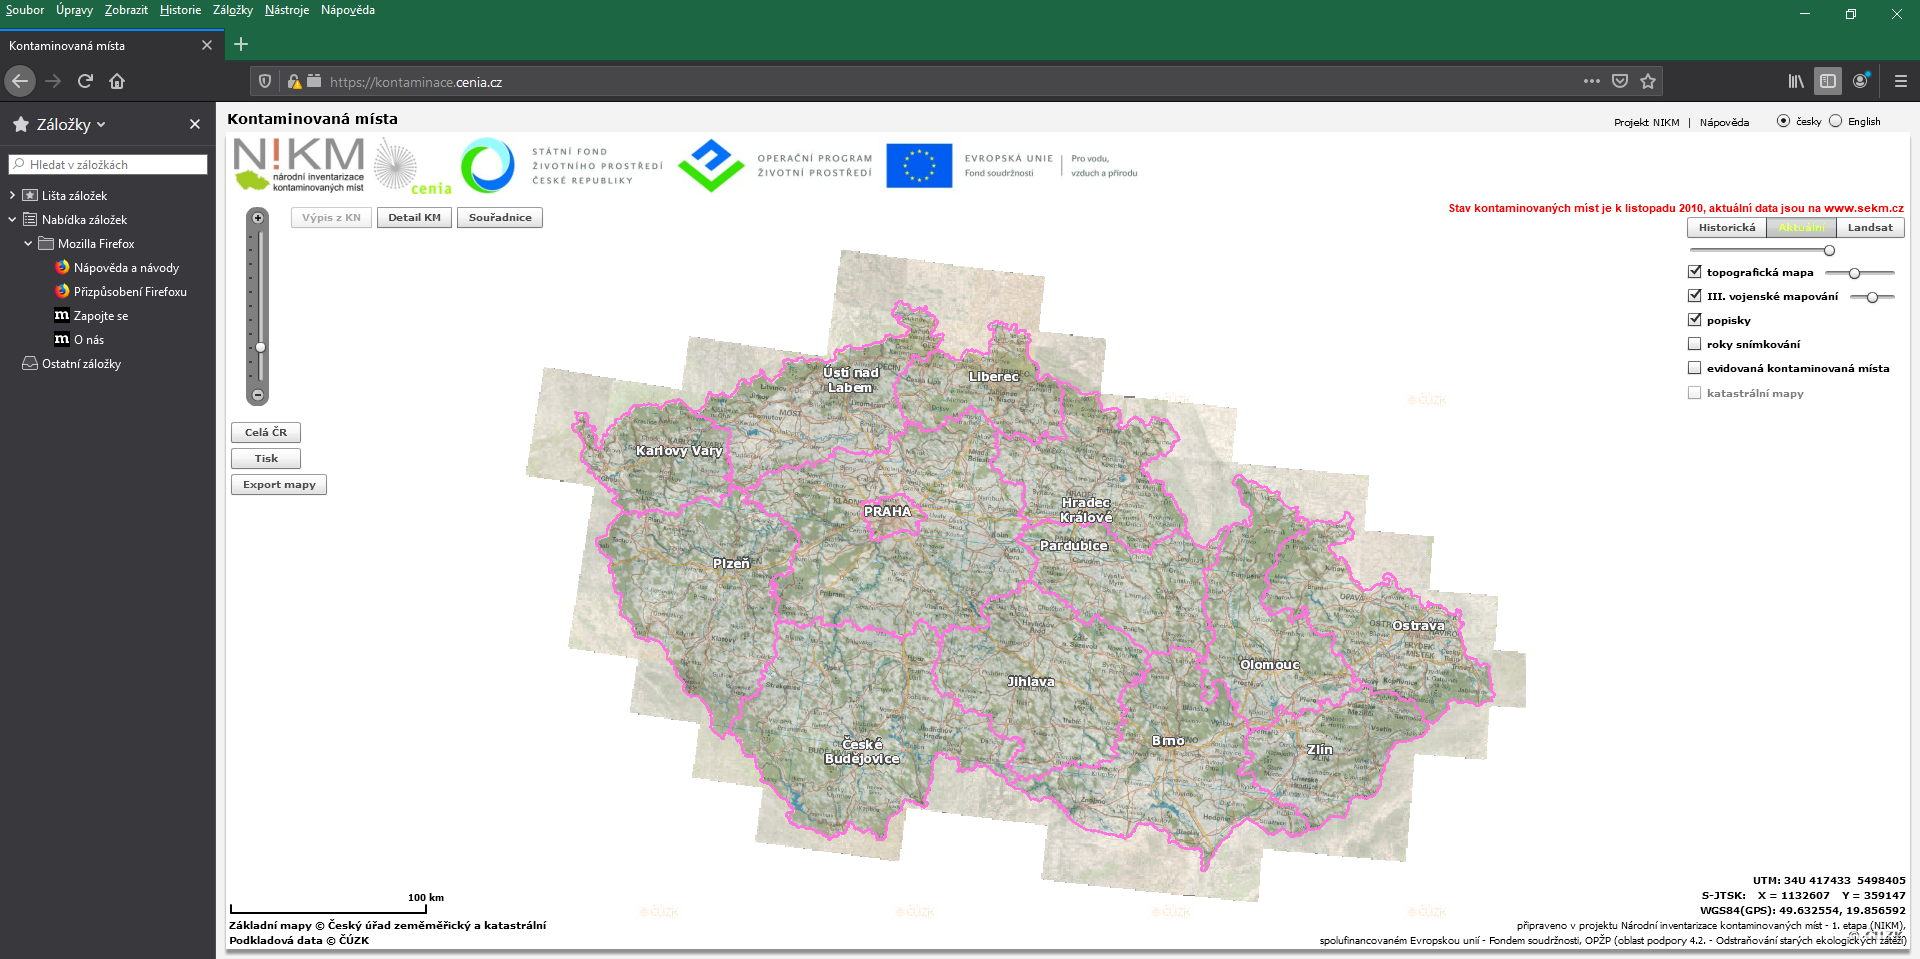Screen dimensions: 1920x959
Task: Collapse the Mozilla Firefox bookmarks folder
Action: tap(28, 243)
